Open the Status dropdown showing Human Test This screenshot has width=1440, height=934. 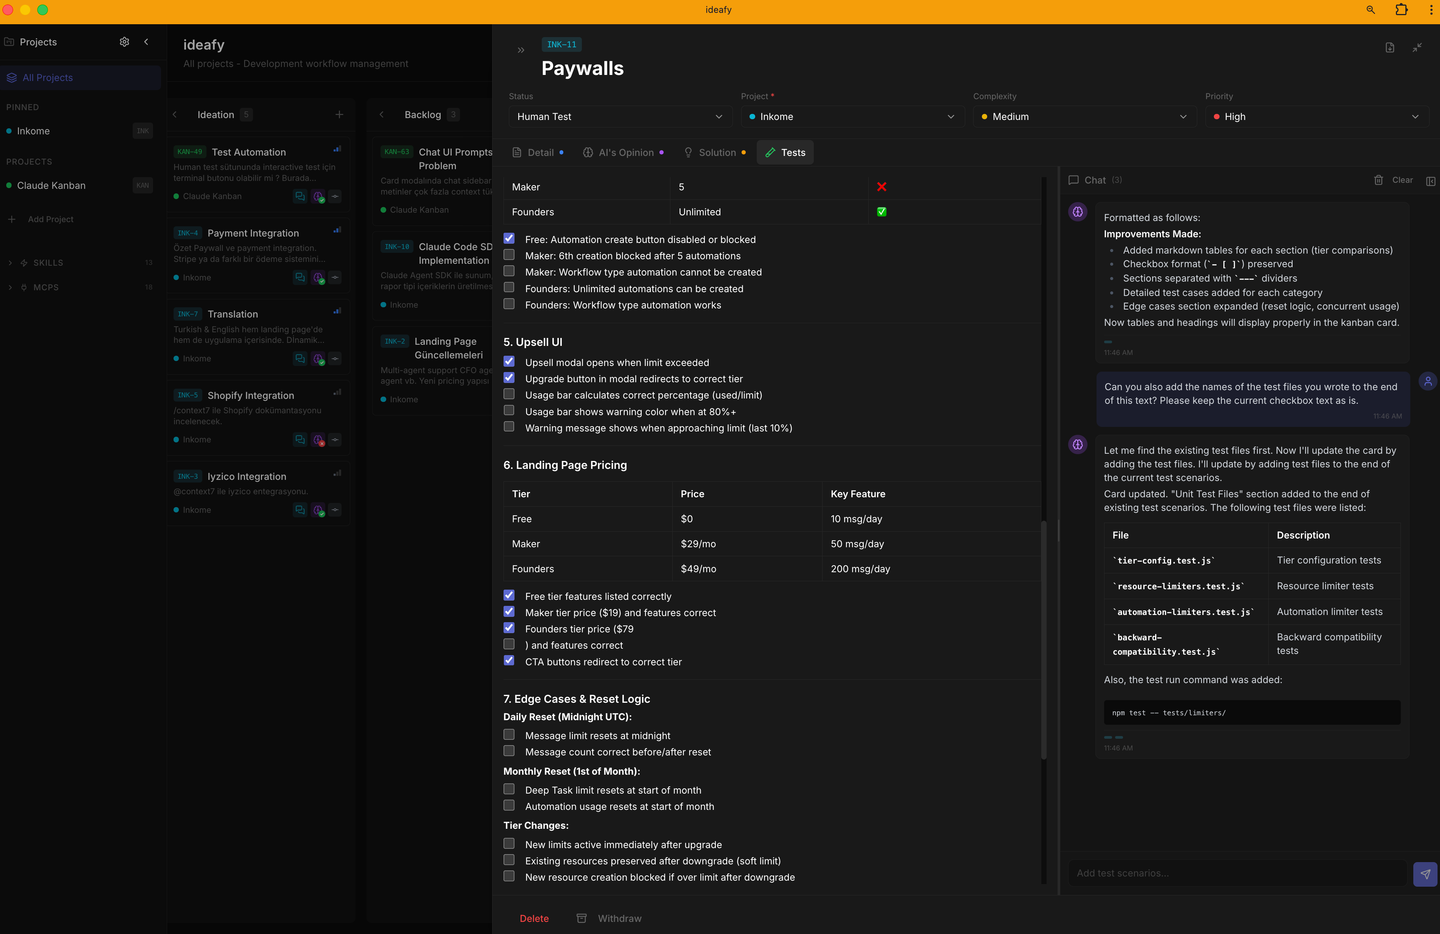pos(619,117)
